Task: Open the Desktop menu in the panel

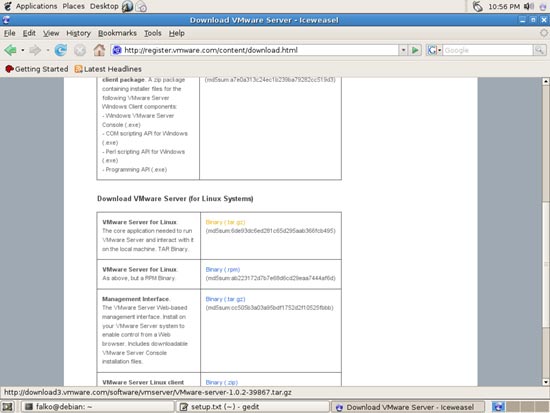Action: pos(104,6)
